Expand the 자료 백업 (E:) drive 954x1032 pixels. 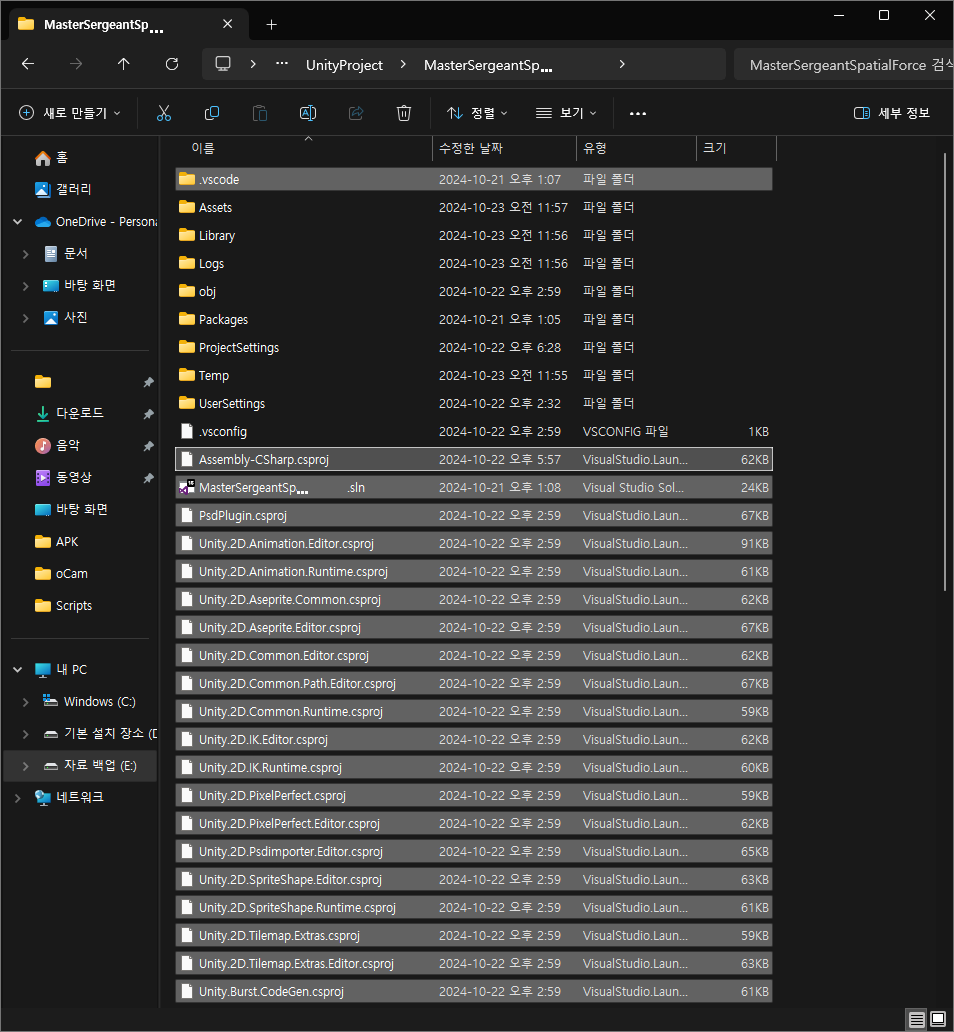click(26, 766)
